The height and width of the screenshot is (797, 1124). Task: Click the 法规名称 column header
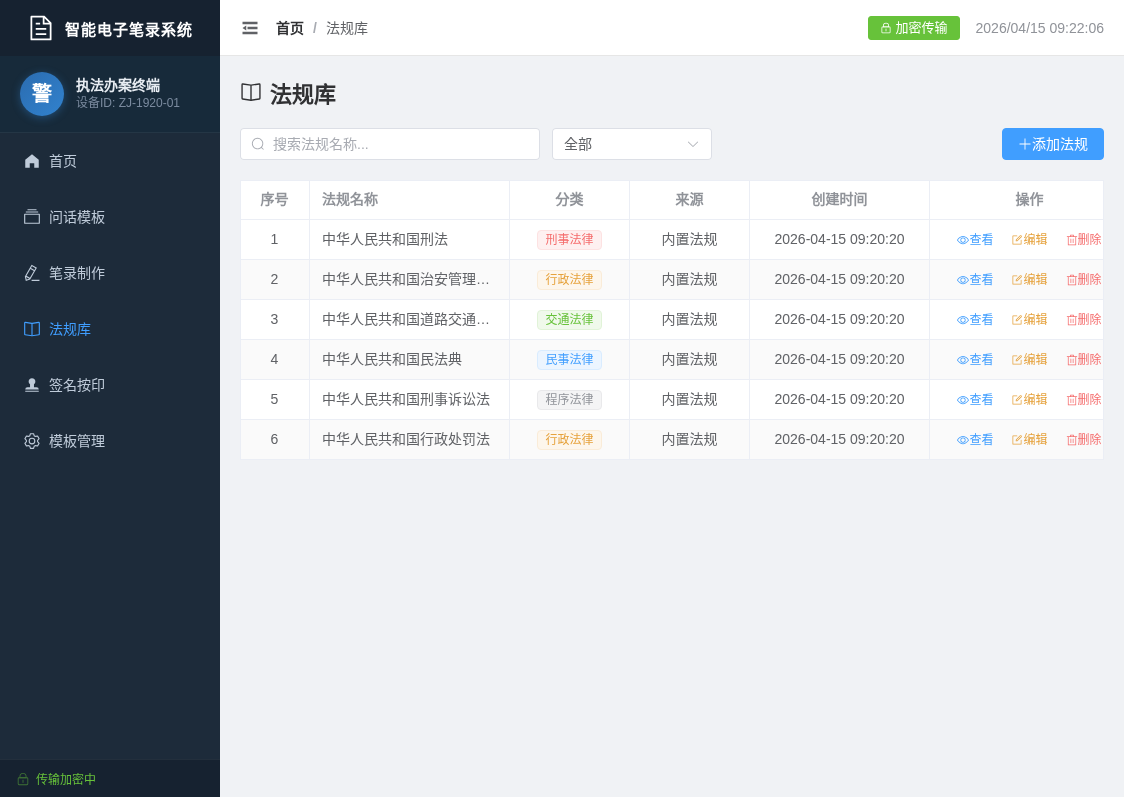[409, 200]
